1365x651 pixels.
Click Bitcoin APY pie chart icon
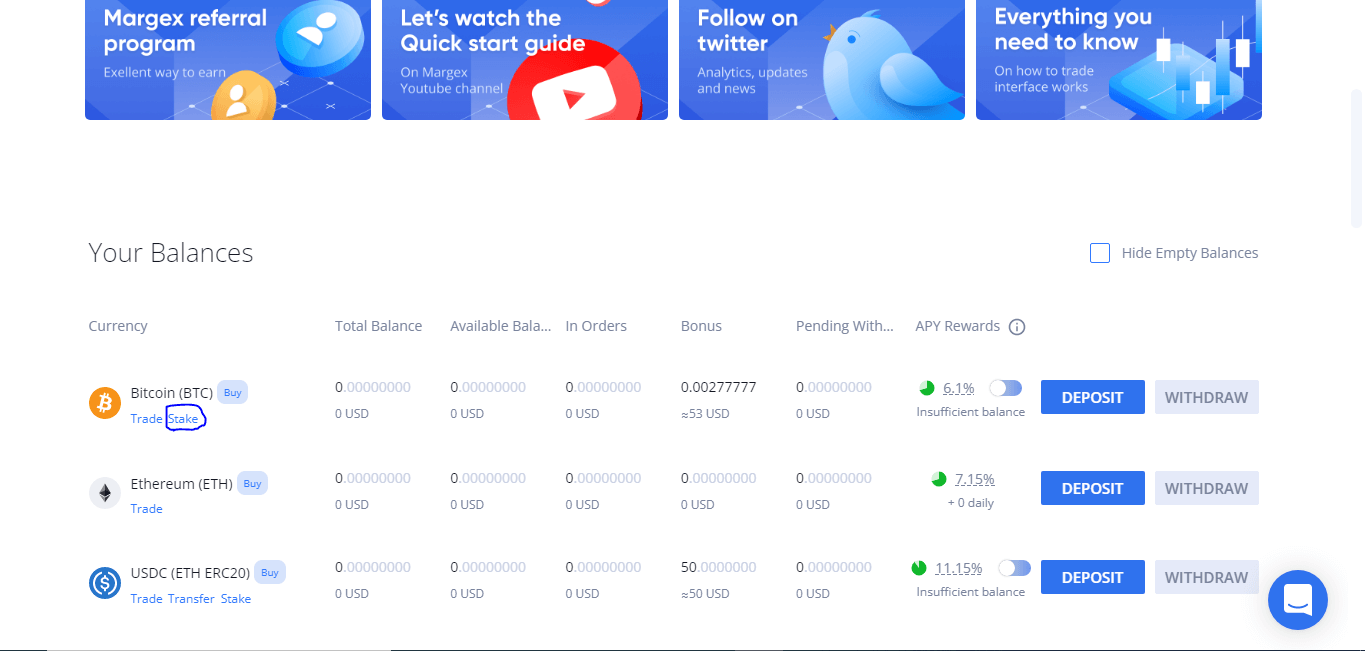927,388
